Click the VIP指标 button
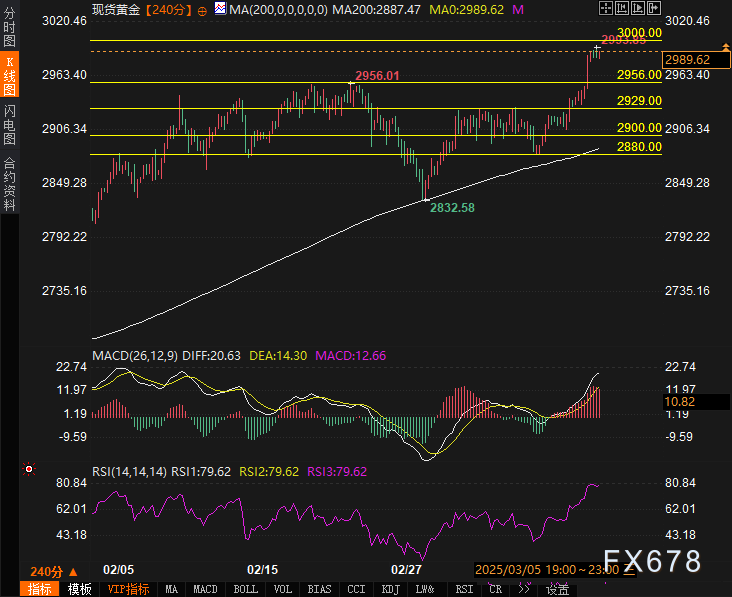The image size is (732, 597). (x=128, y=589)
